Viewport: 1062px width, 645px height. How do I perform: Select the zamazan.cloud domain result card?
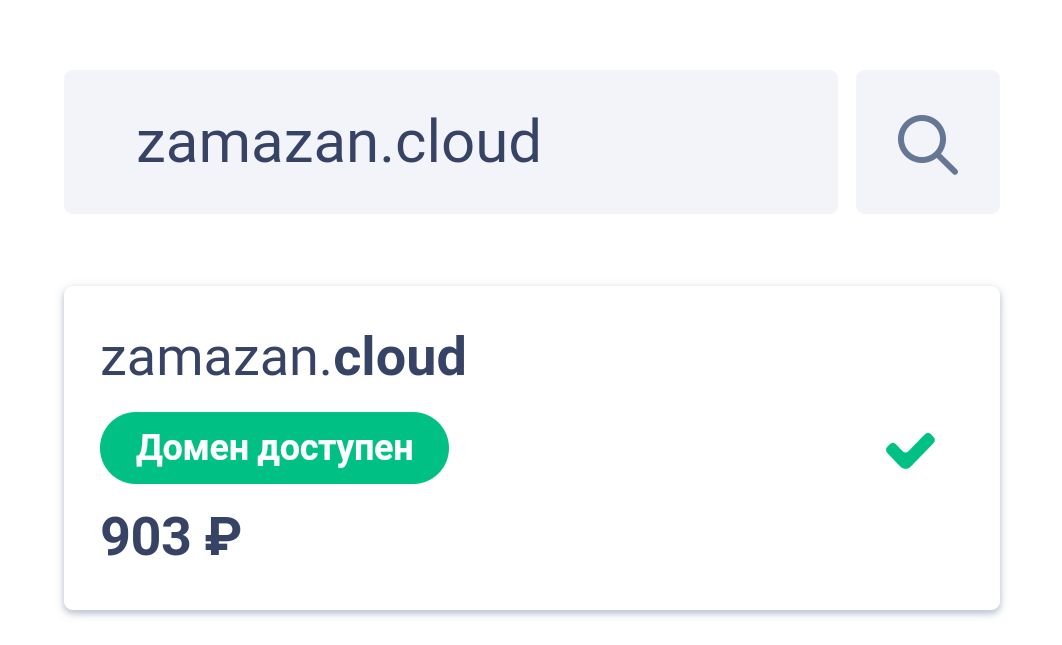pyautogui.click(x=532, y=448)
